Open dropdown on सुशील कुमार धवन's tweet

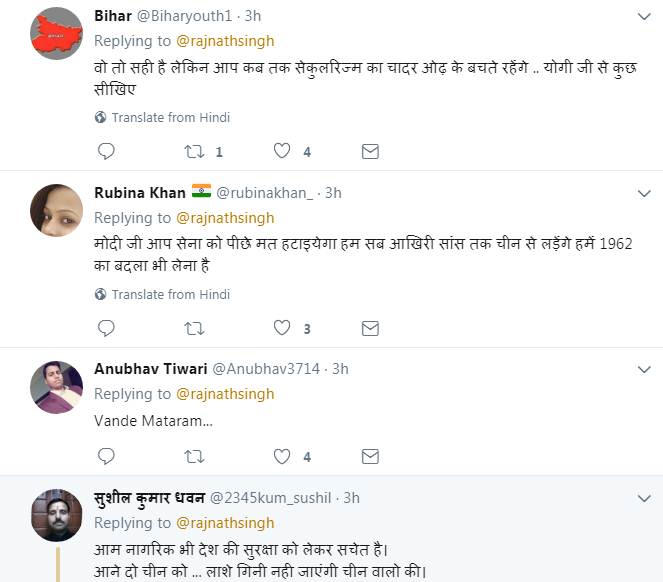(x=645, y=498)
